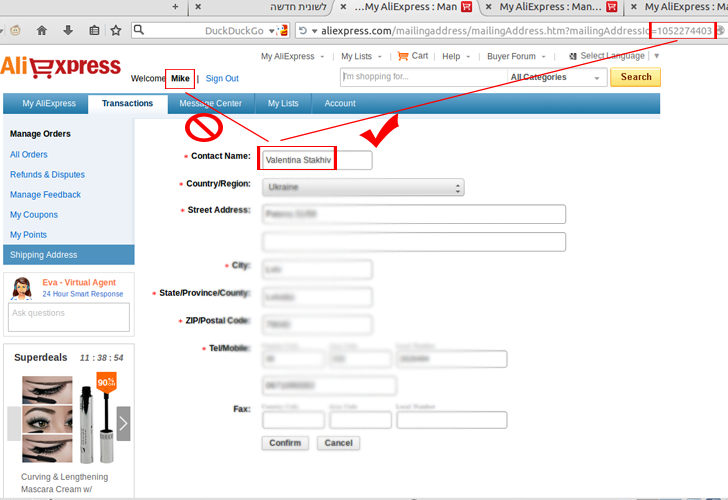
Task: Click Curving & Lengthening Mascara product title
Action: (x=64, y=483)
